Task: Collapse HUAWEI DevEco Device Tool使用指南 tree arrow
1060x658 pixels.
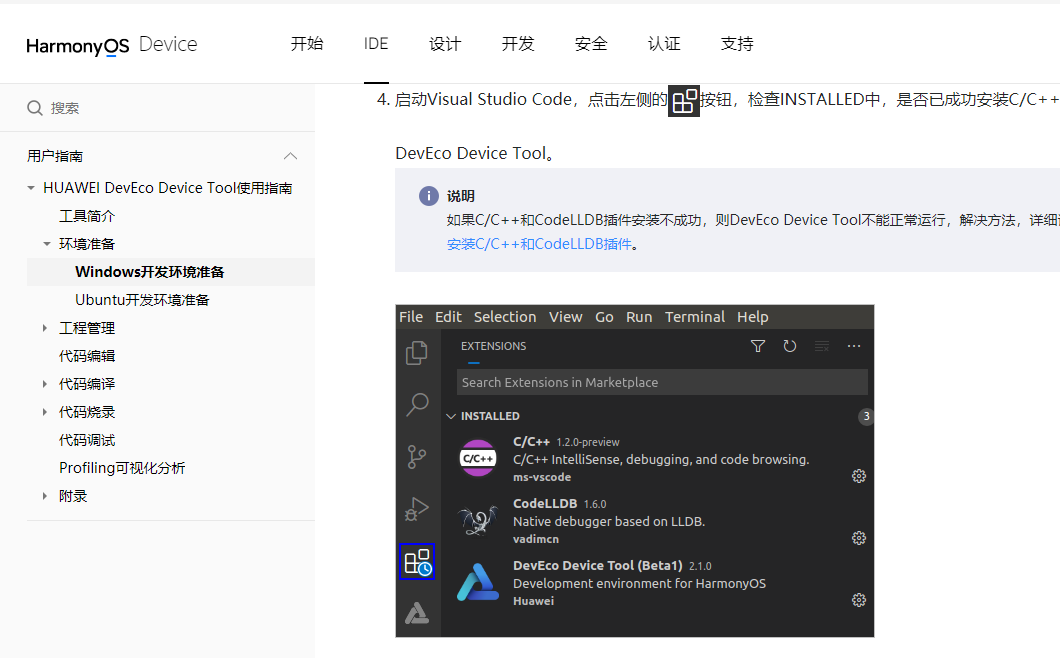Action: click(x=31, y=188)
